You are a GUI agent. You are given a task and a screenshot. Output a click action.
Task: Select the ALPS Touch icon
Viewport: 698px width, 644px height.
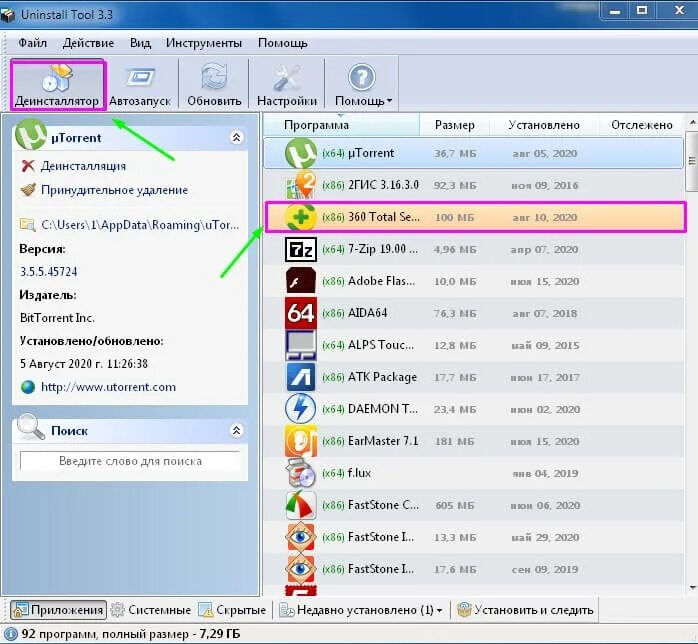(x=300, y=345)
